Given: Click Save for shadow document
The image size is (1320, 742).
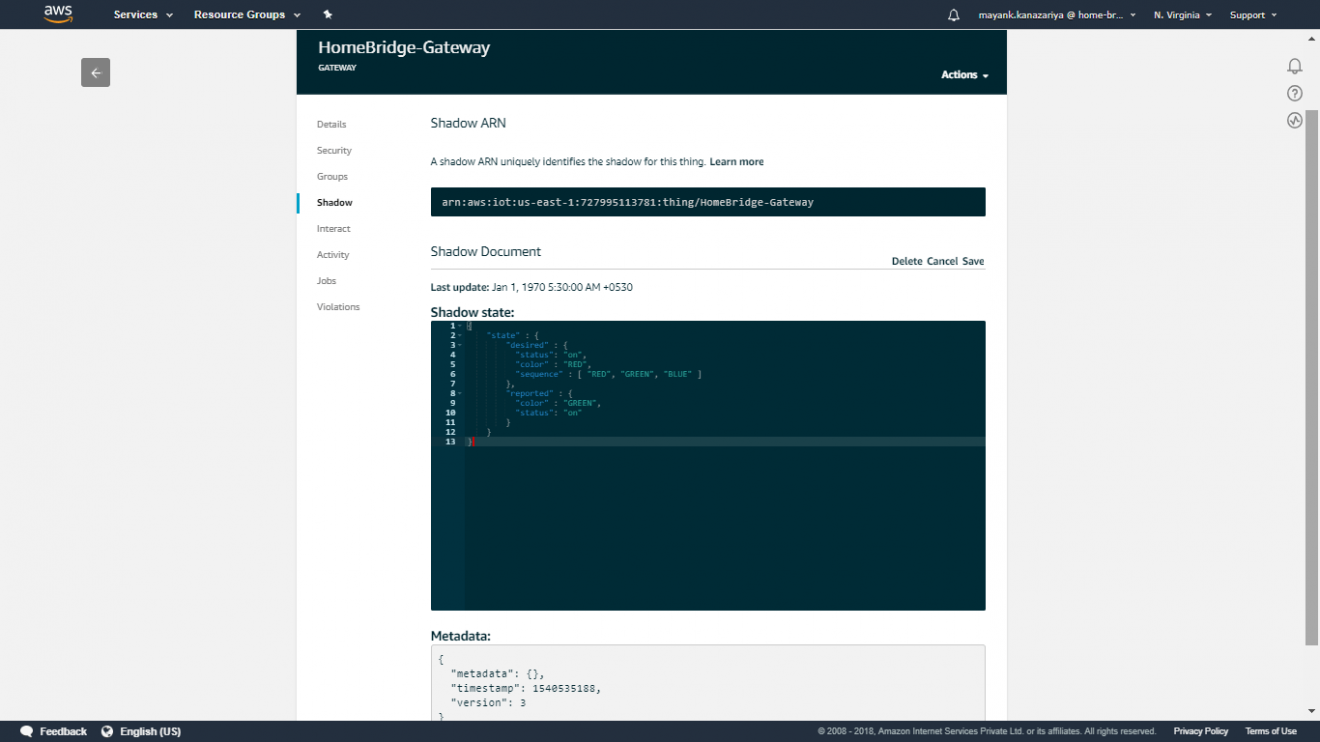Looking at the screenshot, I should coord(973,261).
